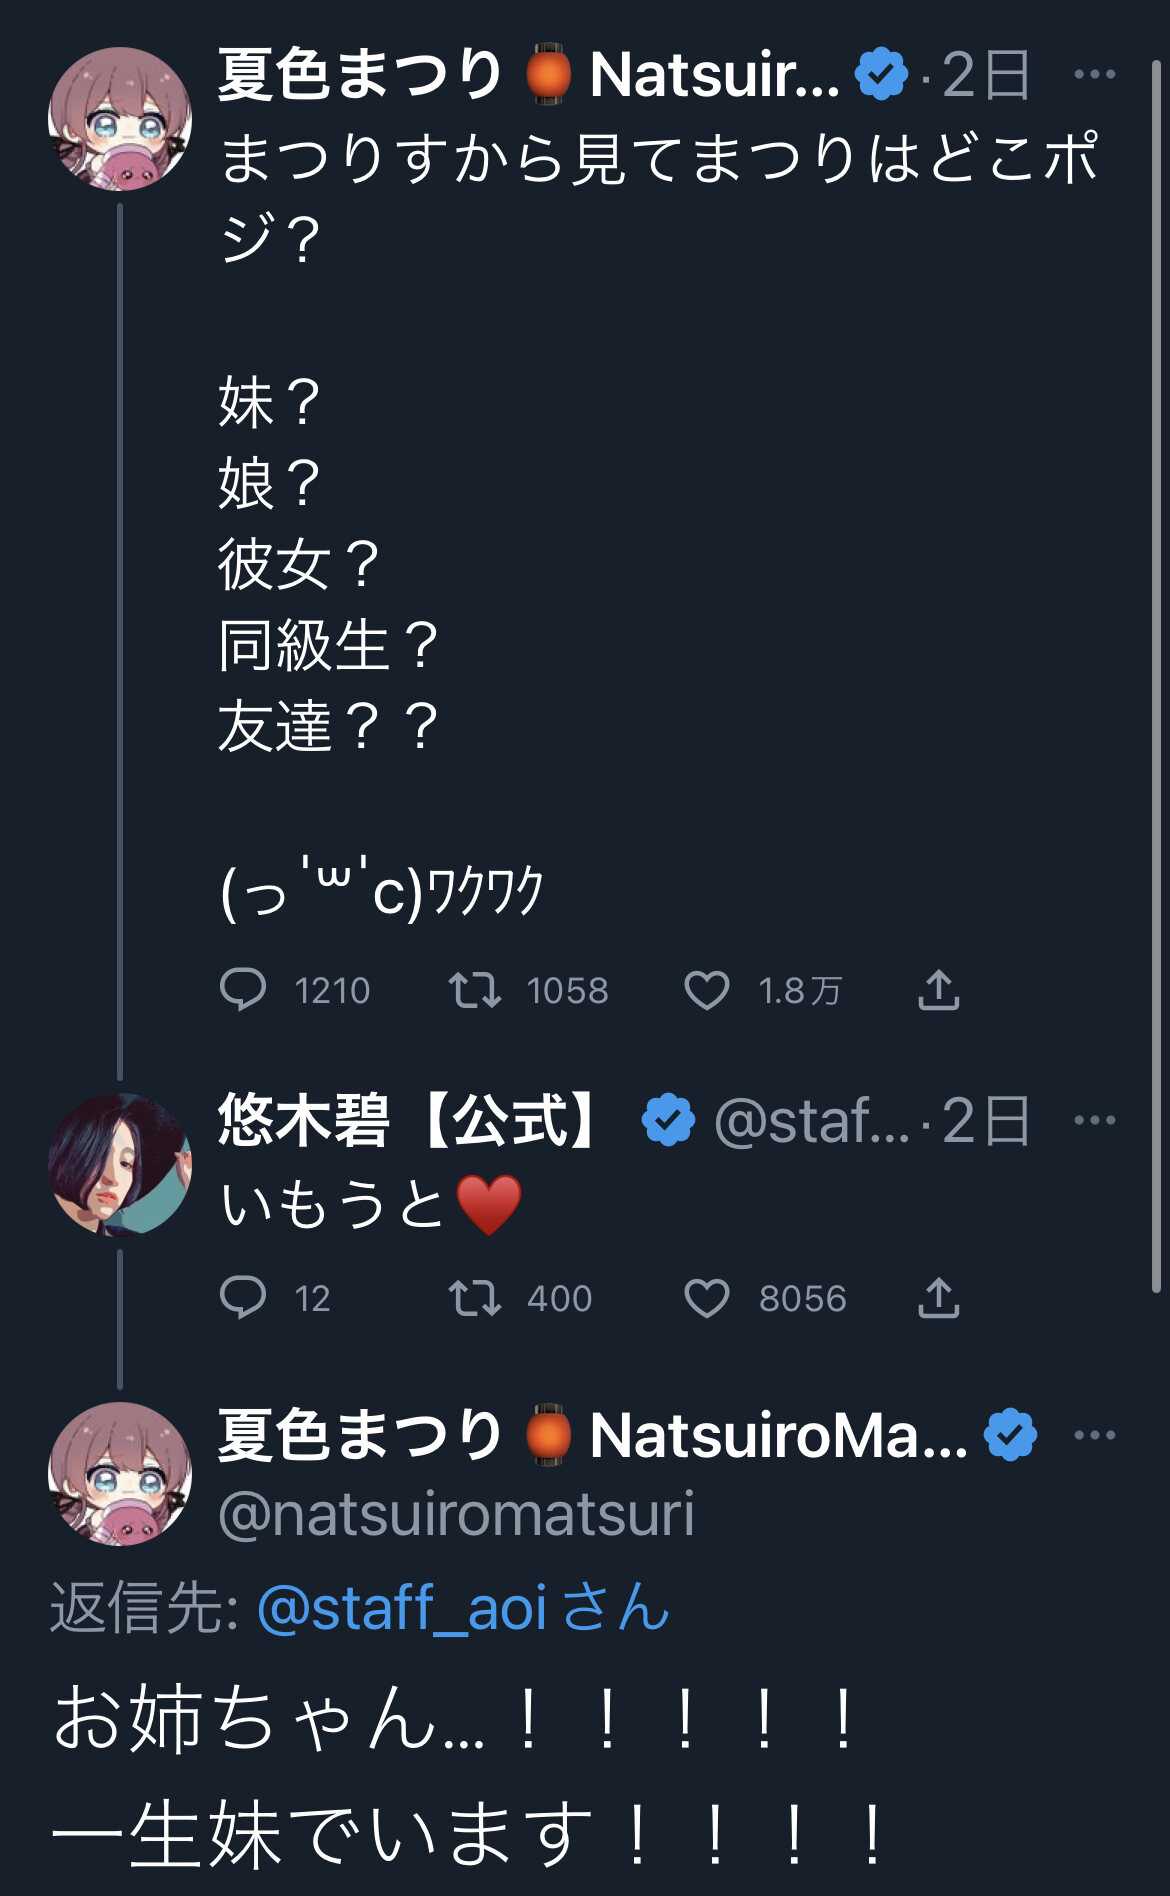The height and width of the screenshot is (1896, 1170).
Task: Retweet the tweet with 400 retweets
Action: pos(474,1298)
